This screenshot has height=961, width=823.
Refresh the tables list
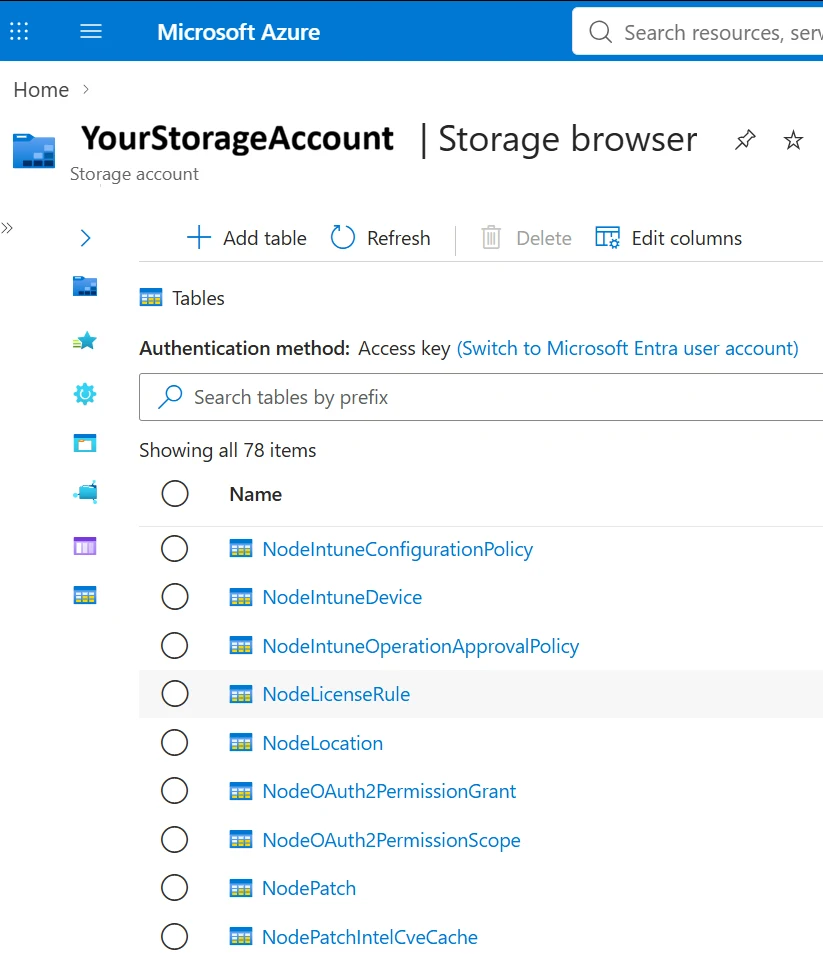380,238
